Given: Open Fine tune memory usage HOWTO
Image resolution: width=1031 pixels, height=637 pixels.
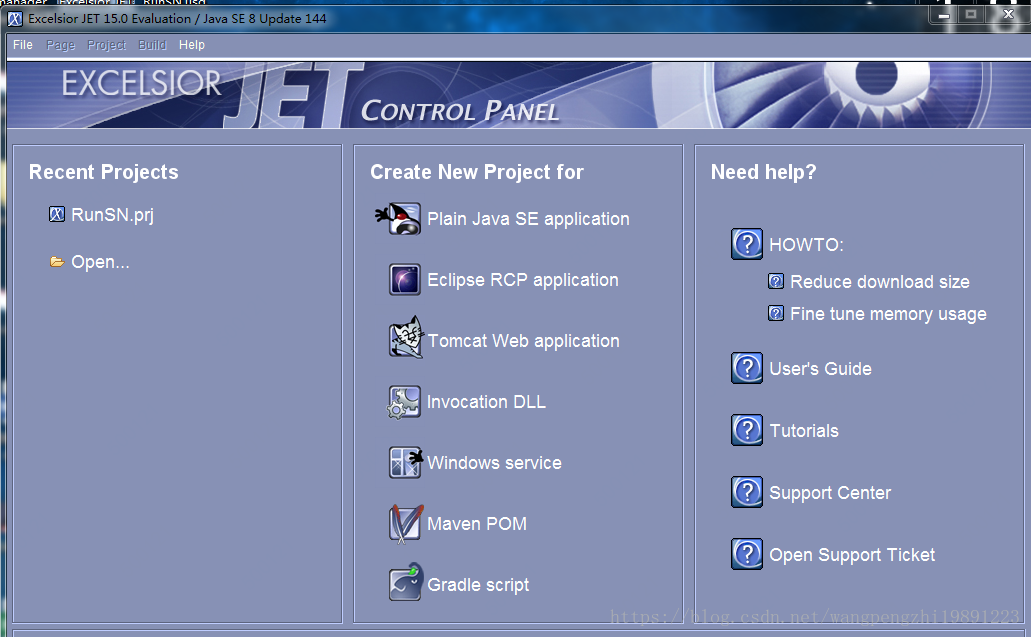Looking at the screenshot, I should pyautogui.click(x=888, y=314).
